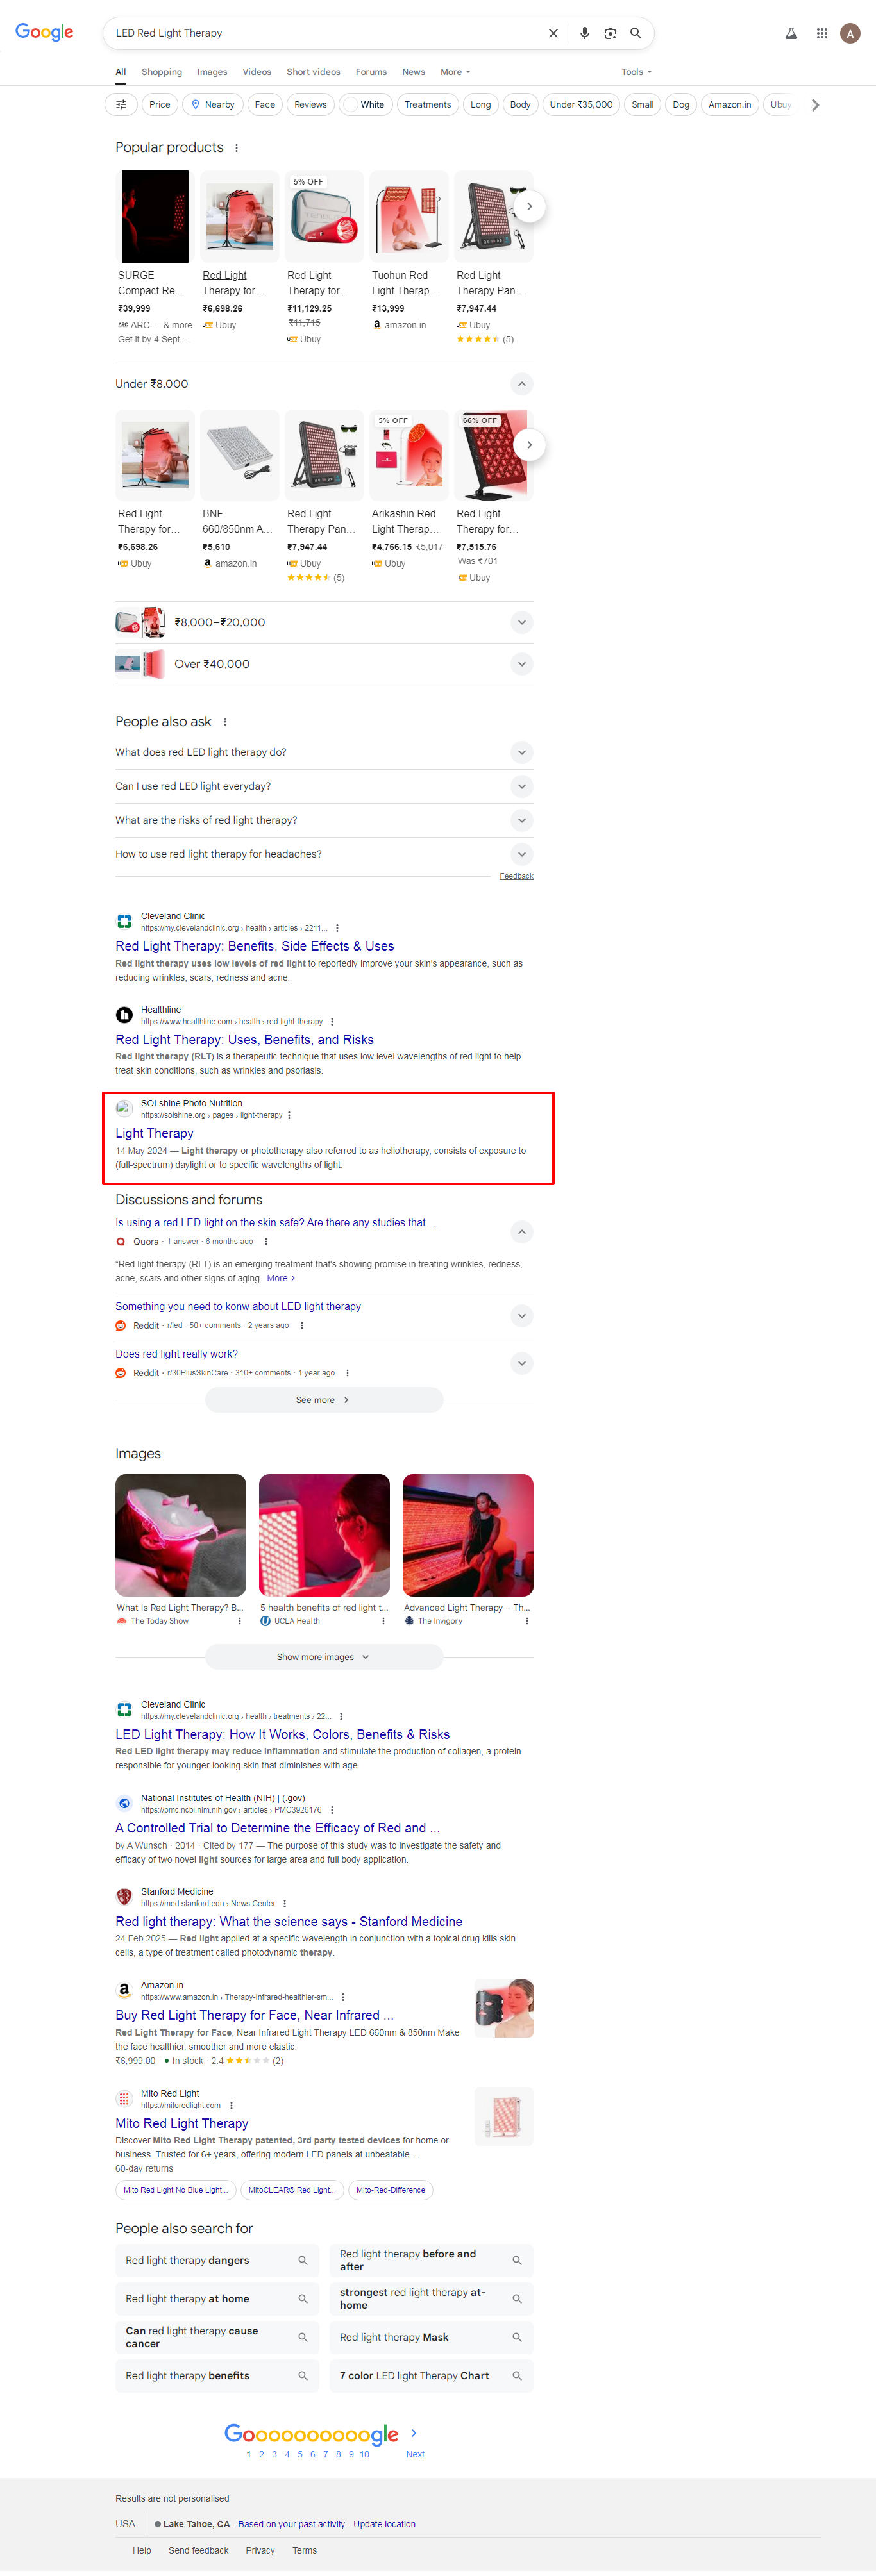Screen dimensions: 876x2576
Task: Open the three-dot menu beside the SOLshine result
Action: (290, 1115)
